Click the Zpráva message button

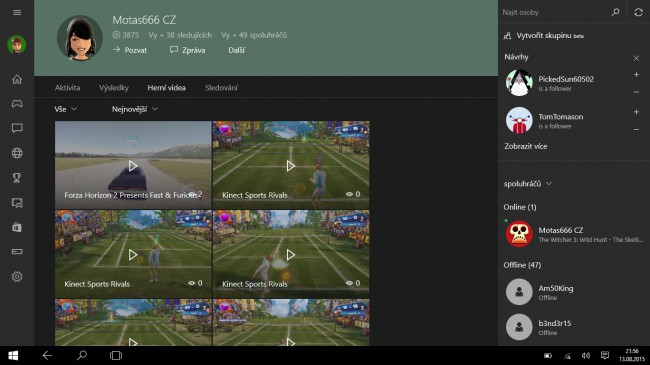pos(188,50)
